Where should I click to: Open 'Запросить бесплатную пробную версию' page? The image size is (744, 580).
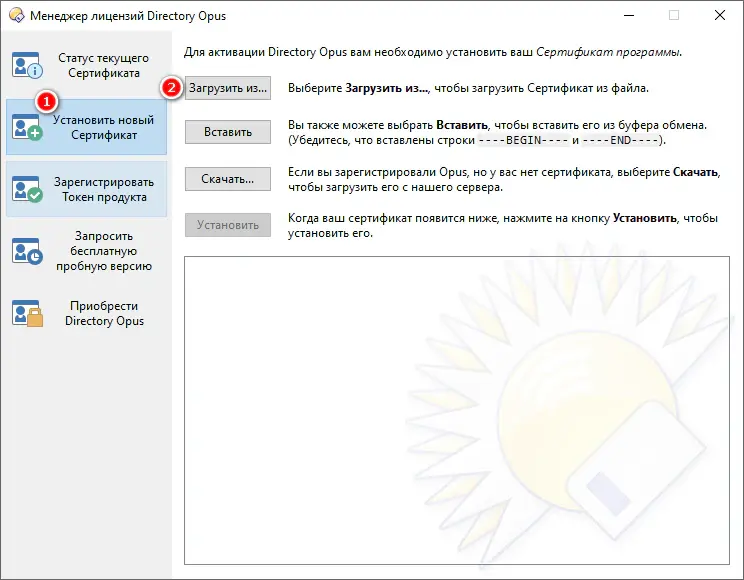pos(86,251)
